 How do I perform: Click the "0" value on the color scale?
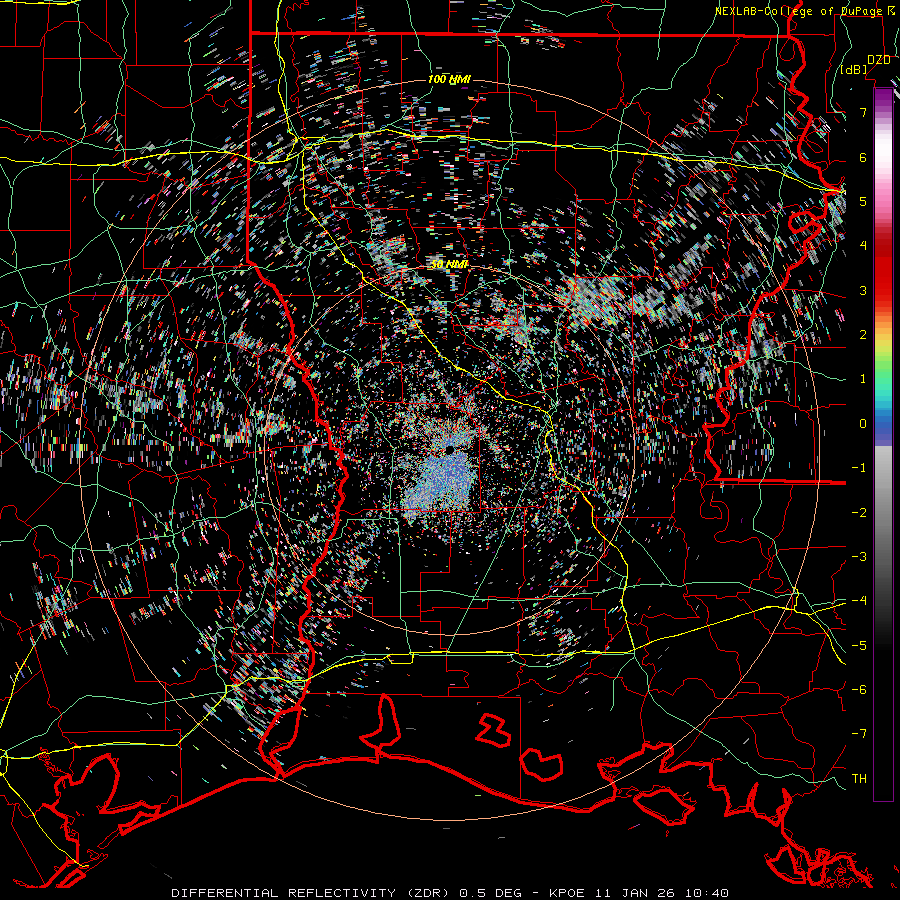863,424
